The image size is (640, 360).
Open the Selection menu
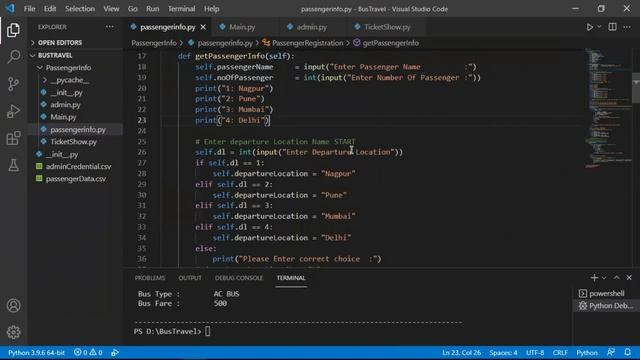click(80, 9)
